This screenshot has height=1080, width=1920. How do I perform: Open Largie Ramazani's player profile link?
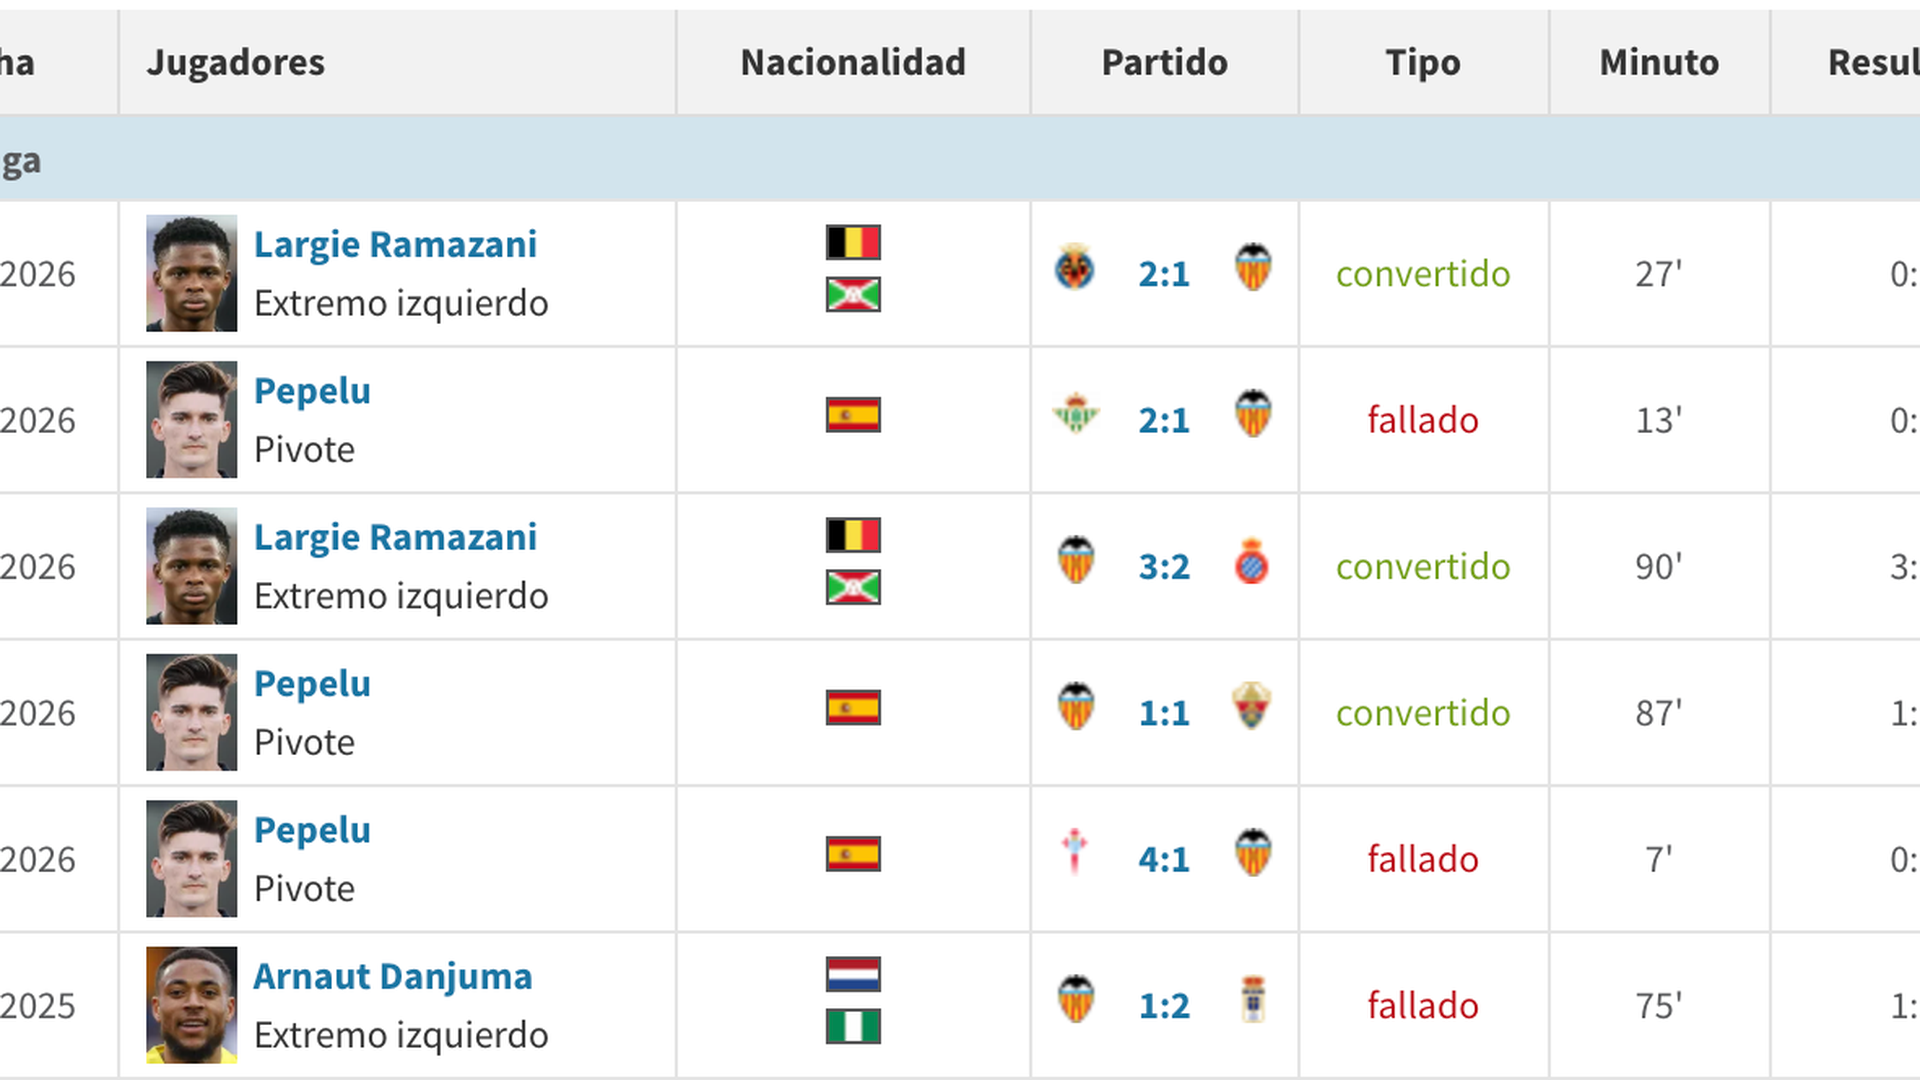[x=396, y=244]
